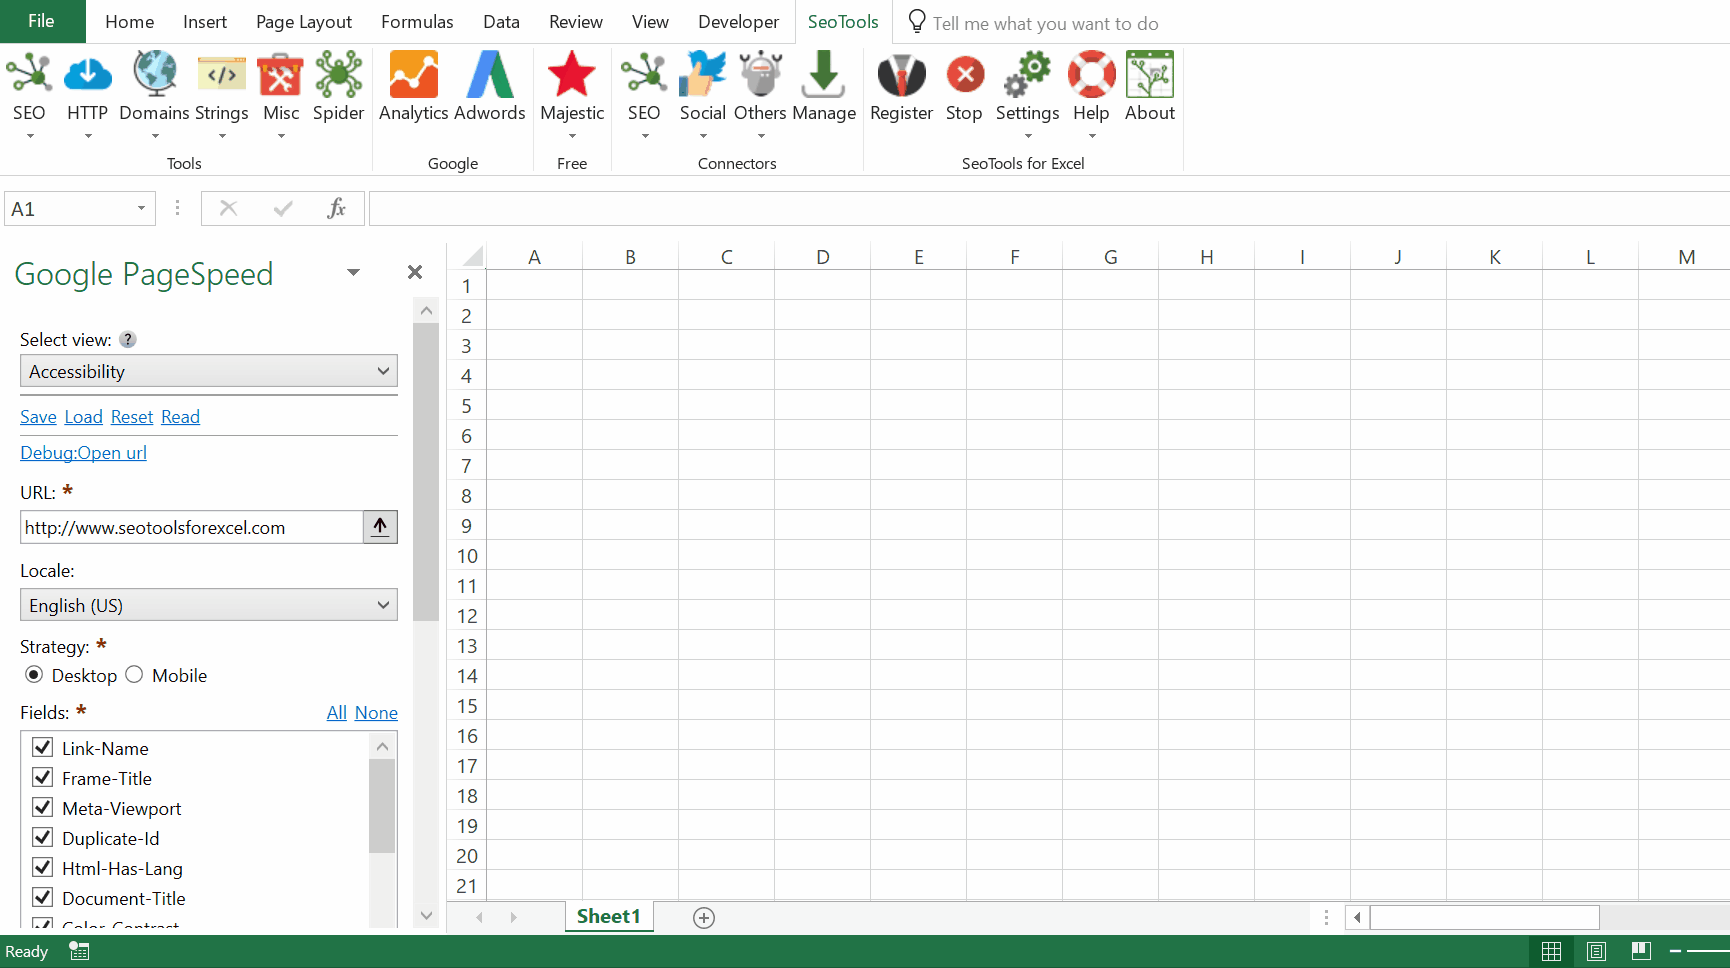
Task: Click the insert function fx icon
Action: click(337, 208)
